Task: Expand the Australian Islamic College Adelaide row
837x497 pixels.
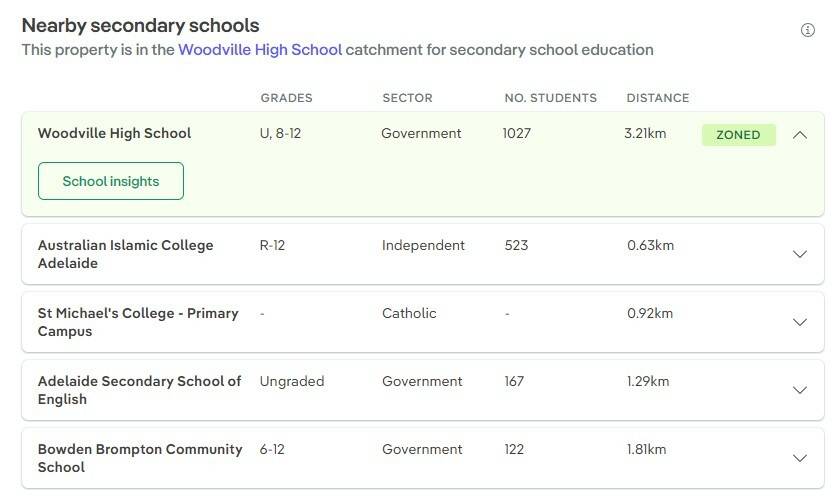Action: (799, 254)
